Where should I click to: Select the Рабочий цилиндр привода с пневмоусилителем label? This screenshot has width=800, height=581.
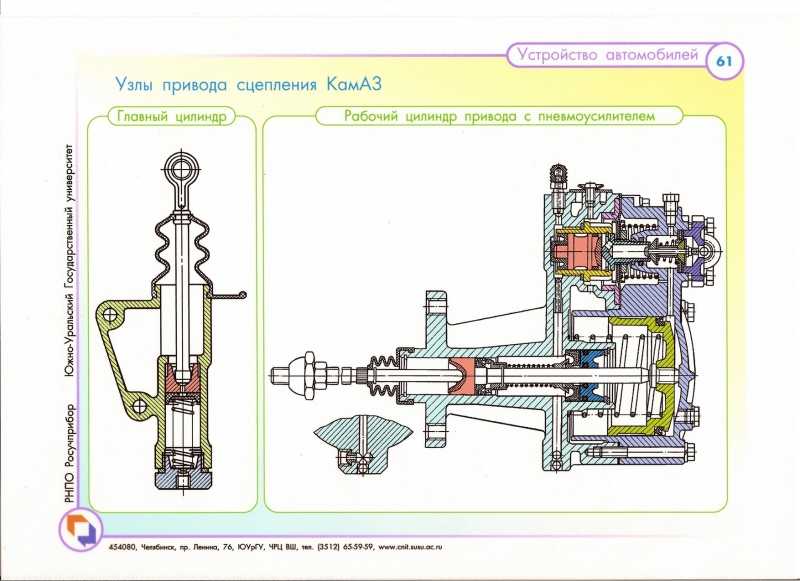tap(499, 116)
